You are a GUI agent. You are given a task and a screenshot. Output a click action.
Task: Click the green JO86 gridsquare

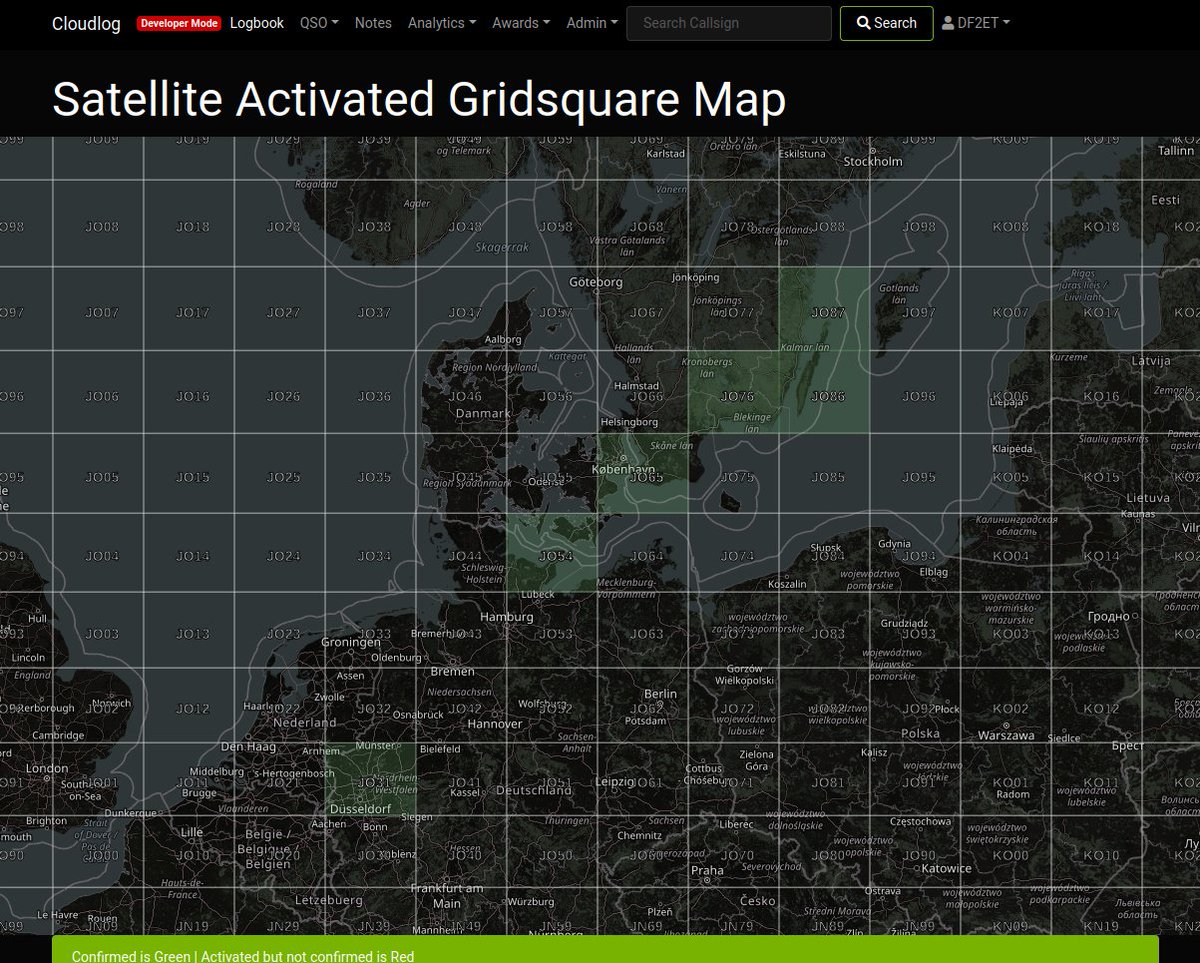pyautogui.click(x=824, y=392)
